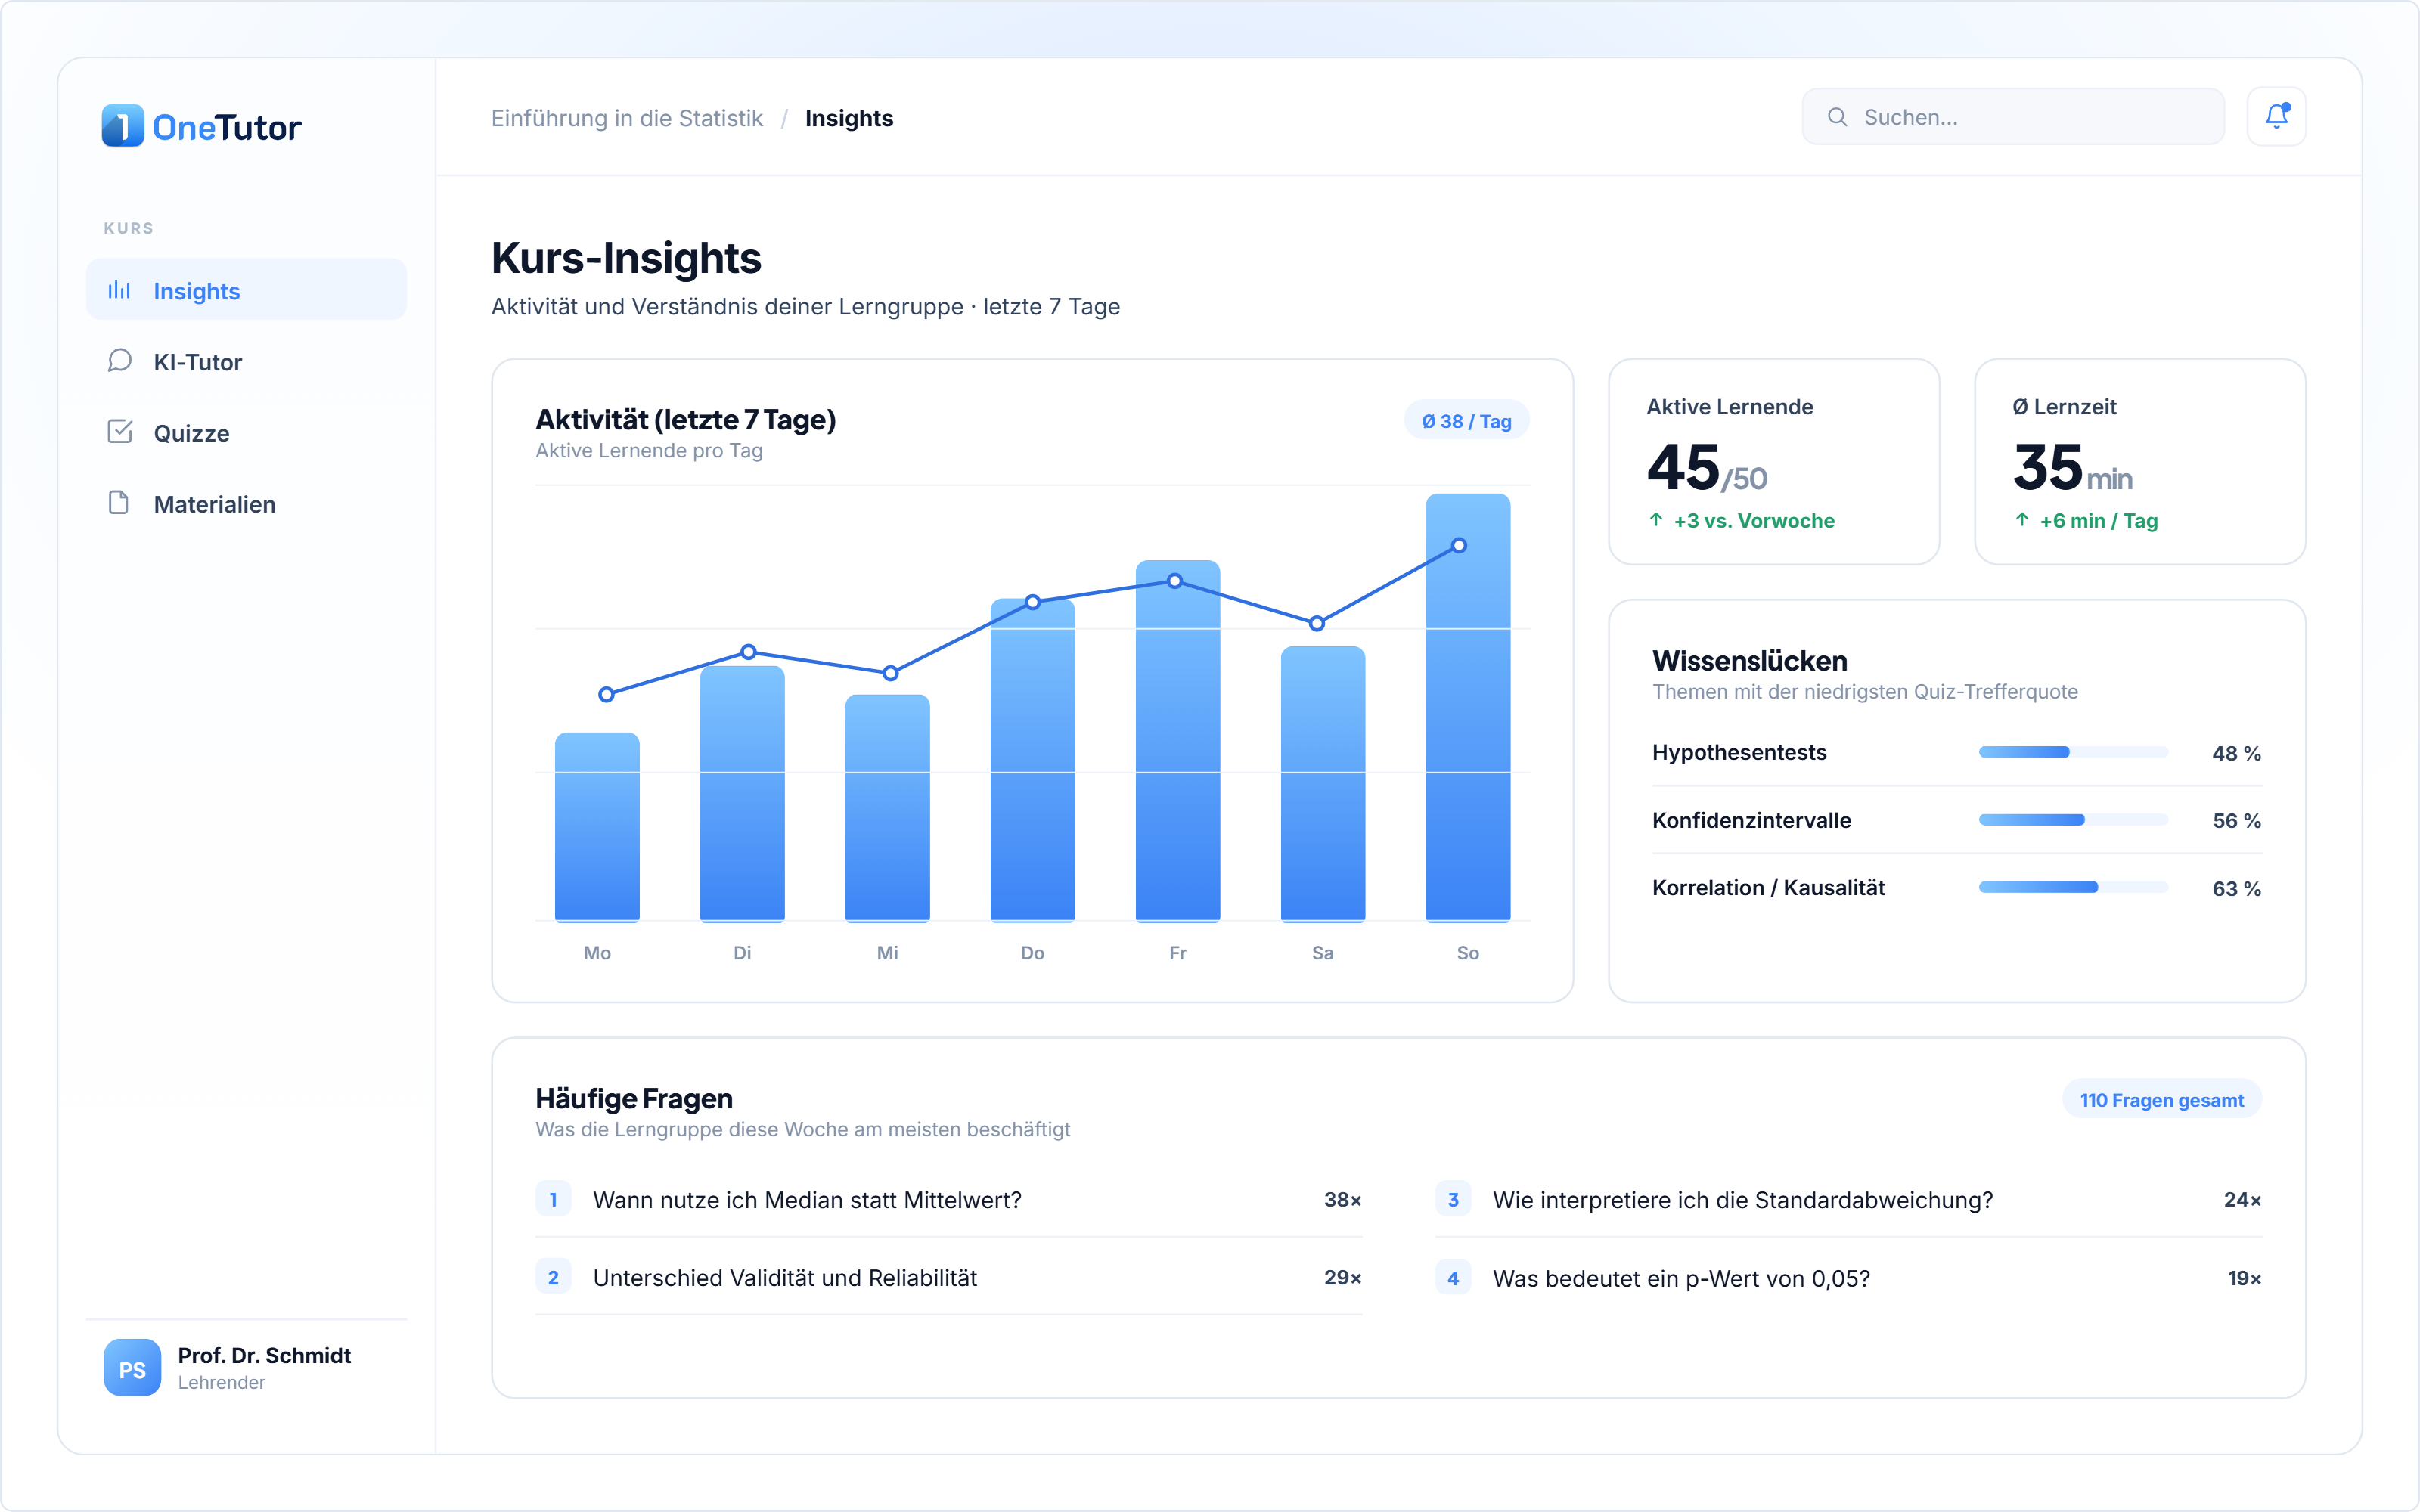Click the green arrow beside +6 min / Tag
This screenshot has height=1512, width=2420.
[2022, 520]
